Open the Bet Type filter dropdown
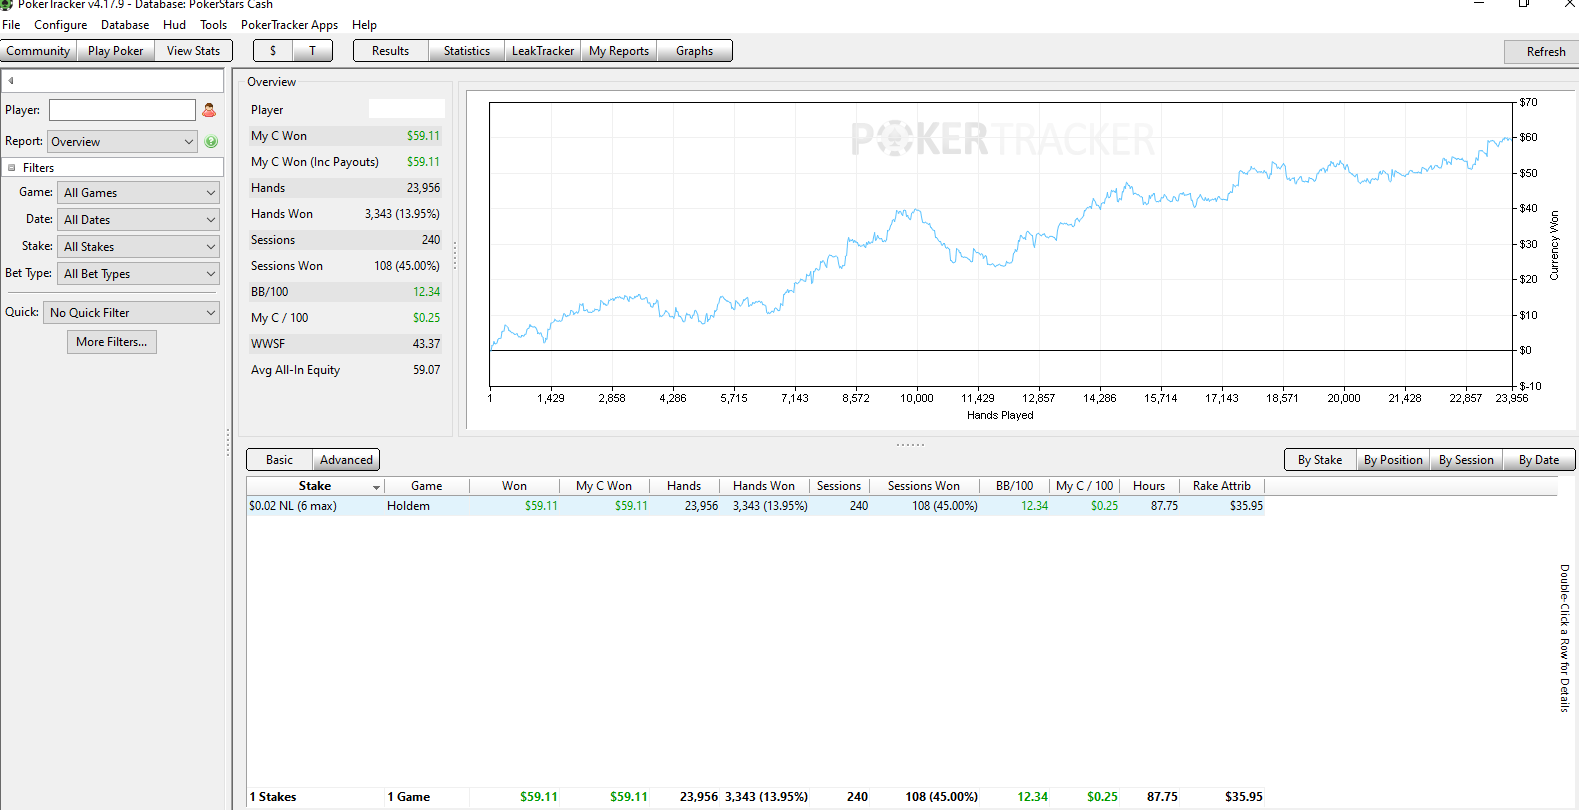The width and height of the screenshot is (1579, 810). click(x=139, y=274)
